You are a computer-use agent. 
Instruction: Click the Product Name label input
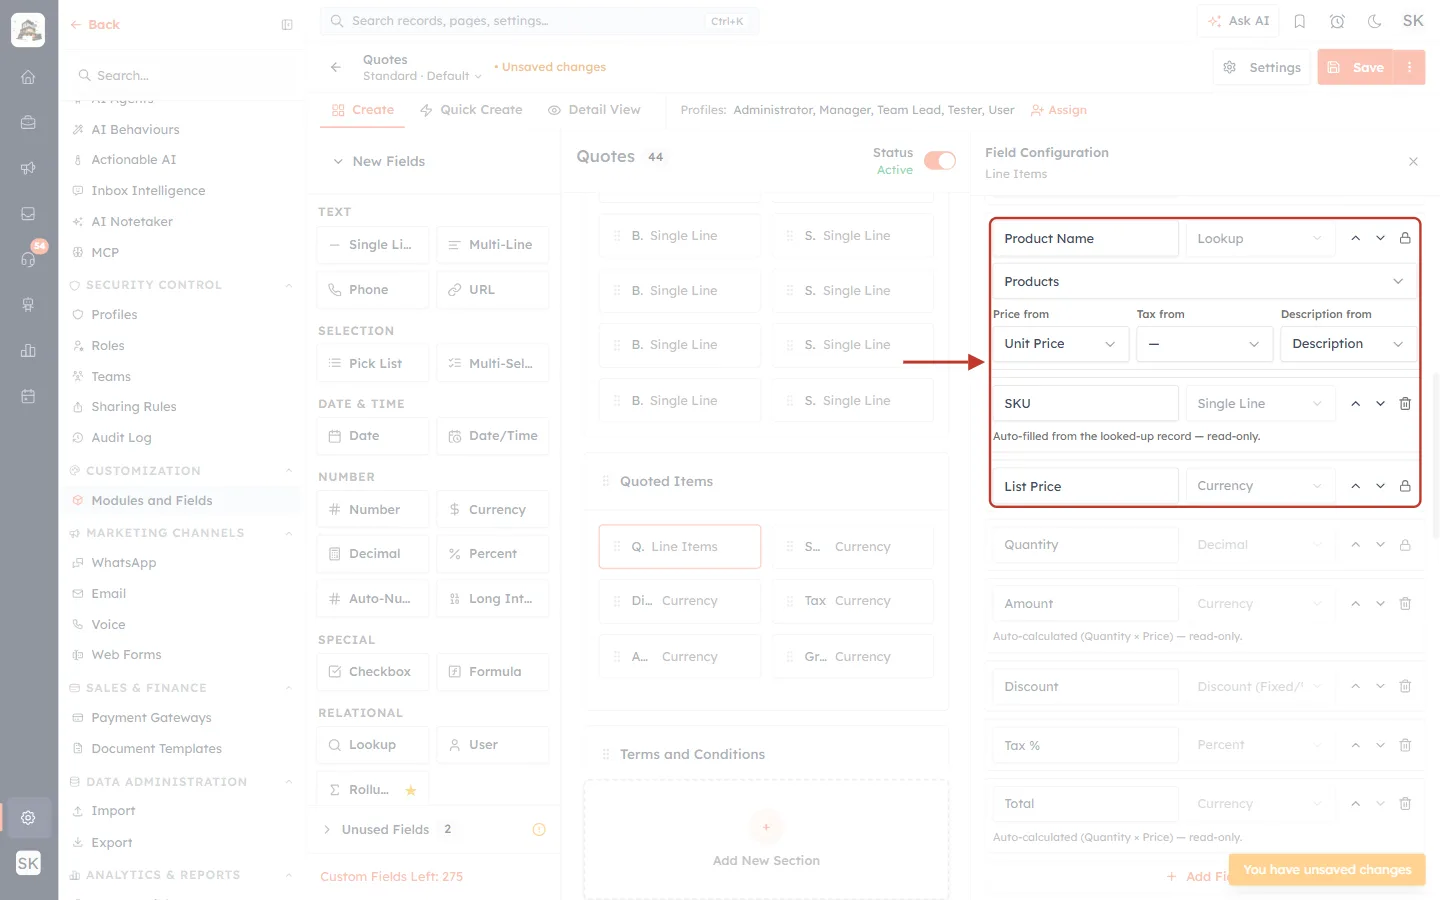1085,239
